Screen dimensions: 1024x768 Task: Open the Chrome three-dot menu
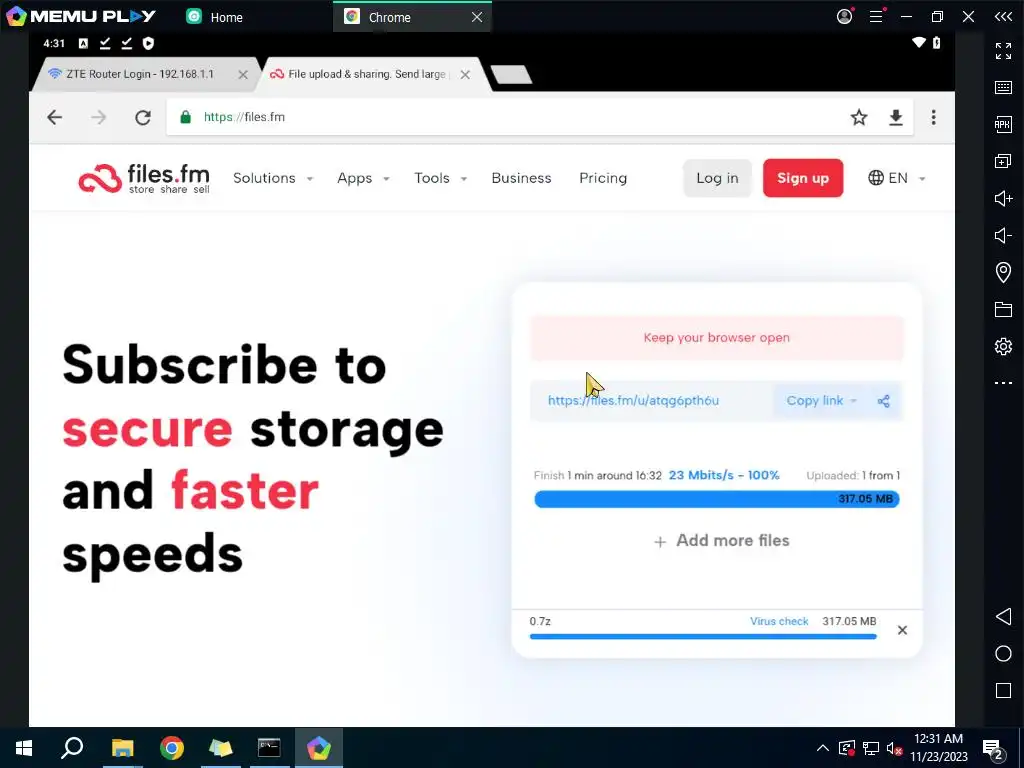point(933,118)
